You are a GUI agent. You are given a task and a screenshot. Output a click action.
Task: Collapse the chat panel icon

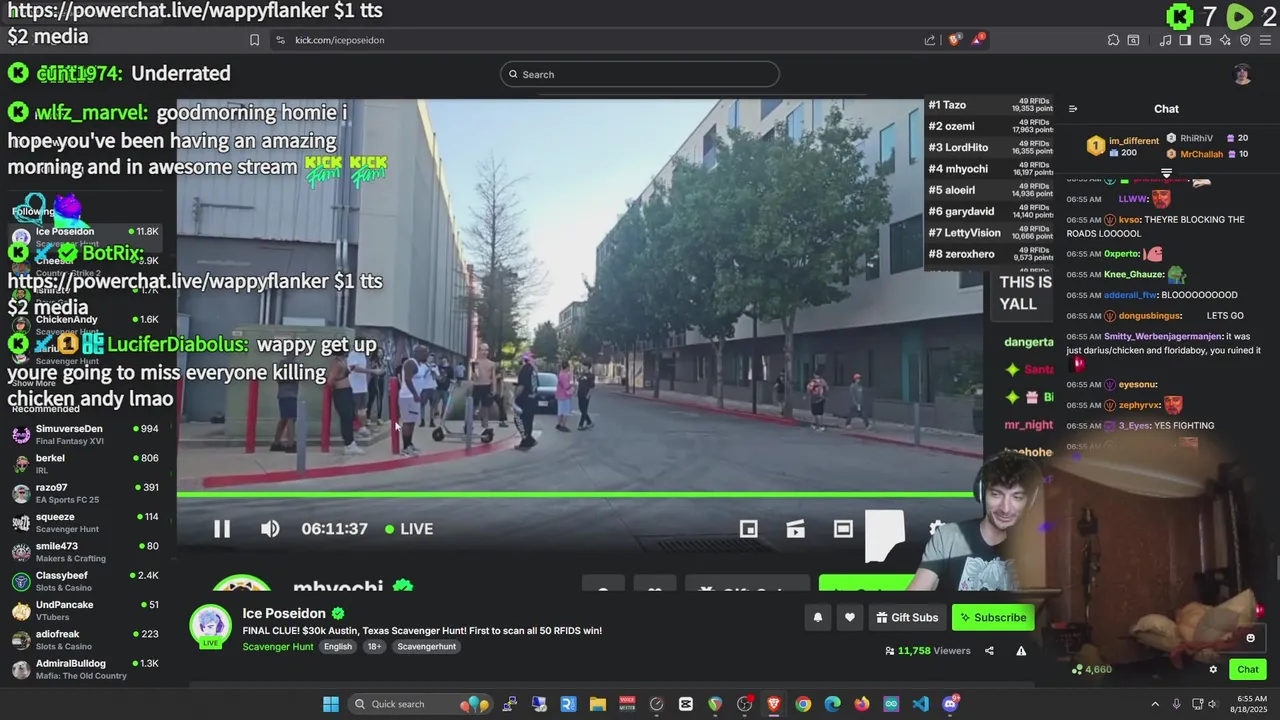(1073, 109)
